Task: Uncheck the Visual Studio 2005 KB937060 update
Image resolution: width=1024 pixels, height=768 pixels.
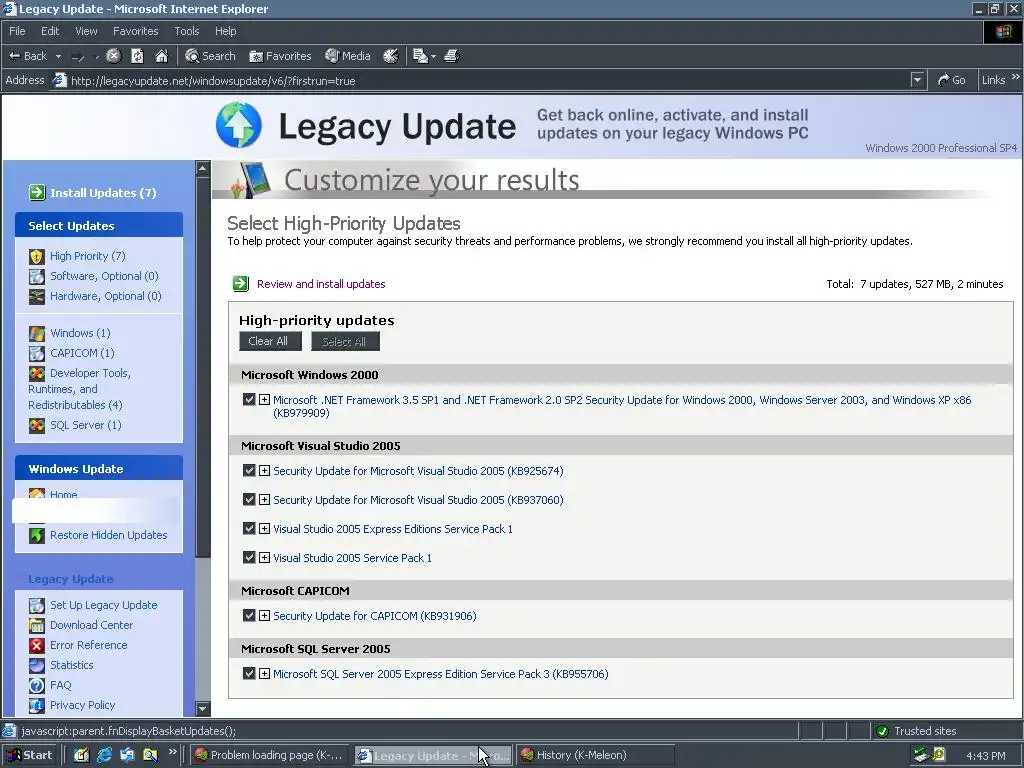Action: (x=249, y=499)
